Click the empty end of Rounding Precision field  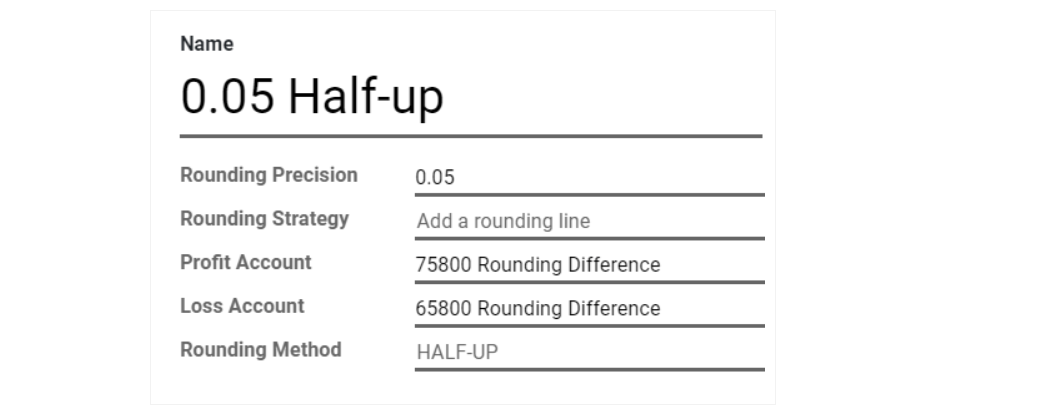point(610,177)
